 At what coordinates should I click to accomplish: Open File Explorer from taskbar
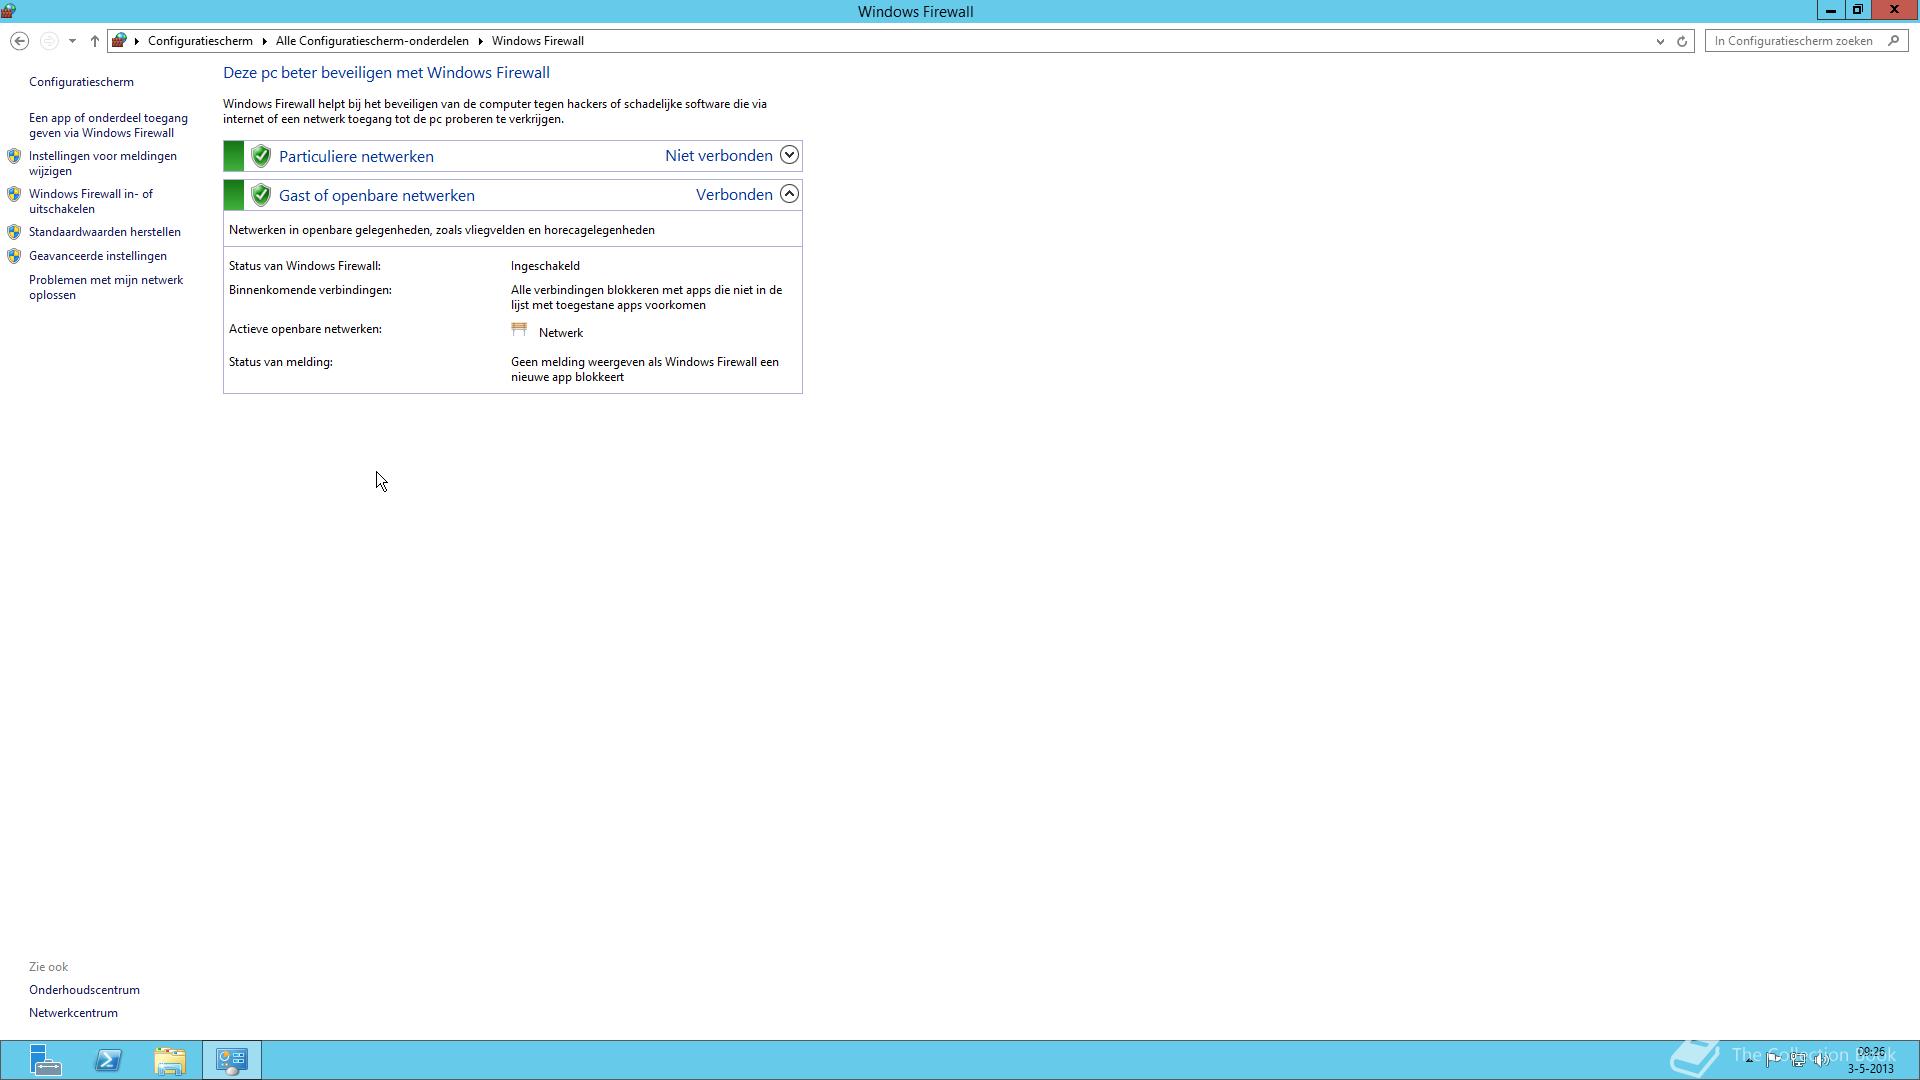170,1060
